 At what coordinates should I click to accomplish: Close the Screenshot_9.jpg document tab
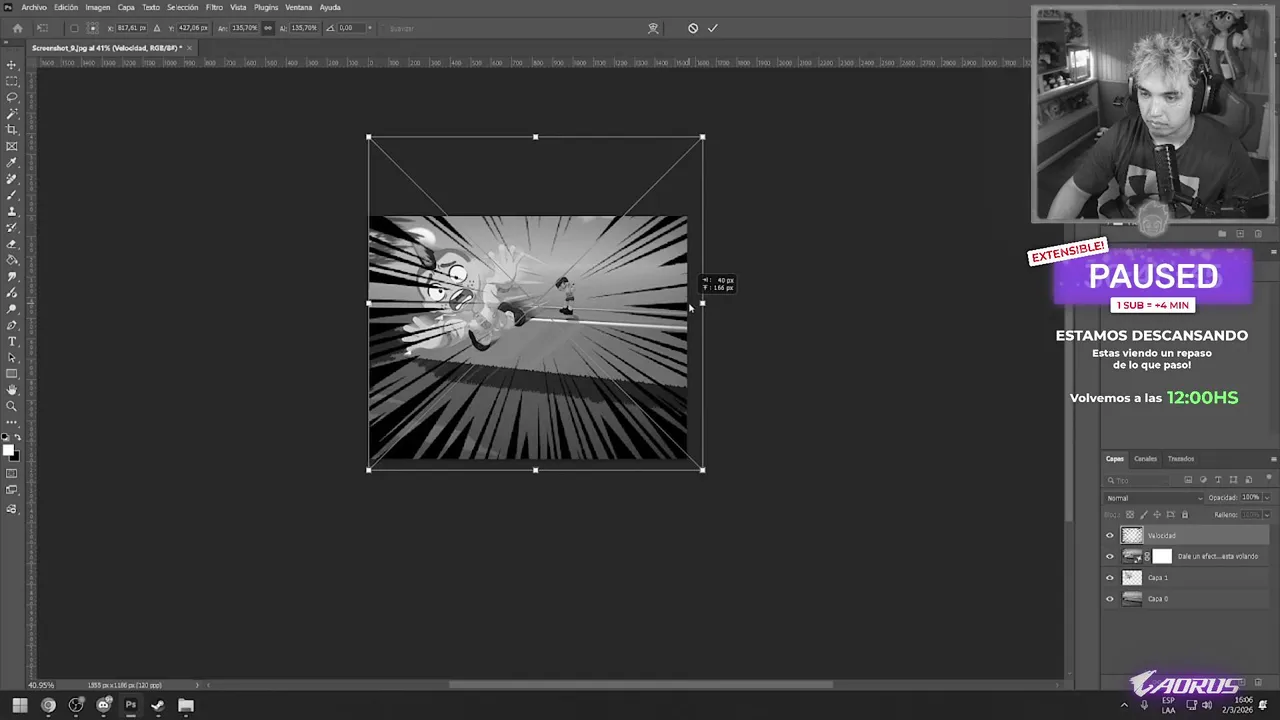point(189,48)
